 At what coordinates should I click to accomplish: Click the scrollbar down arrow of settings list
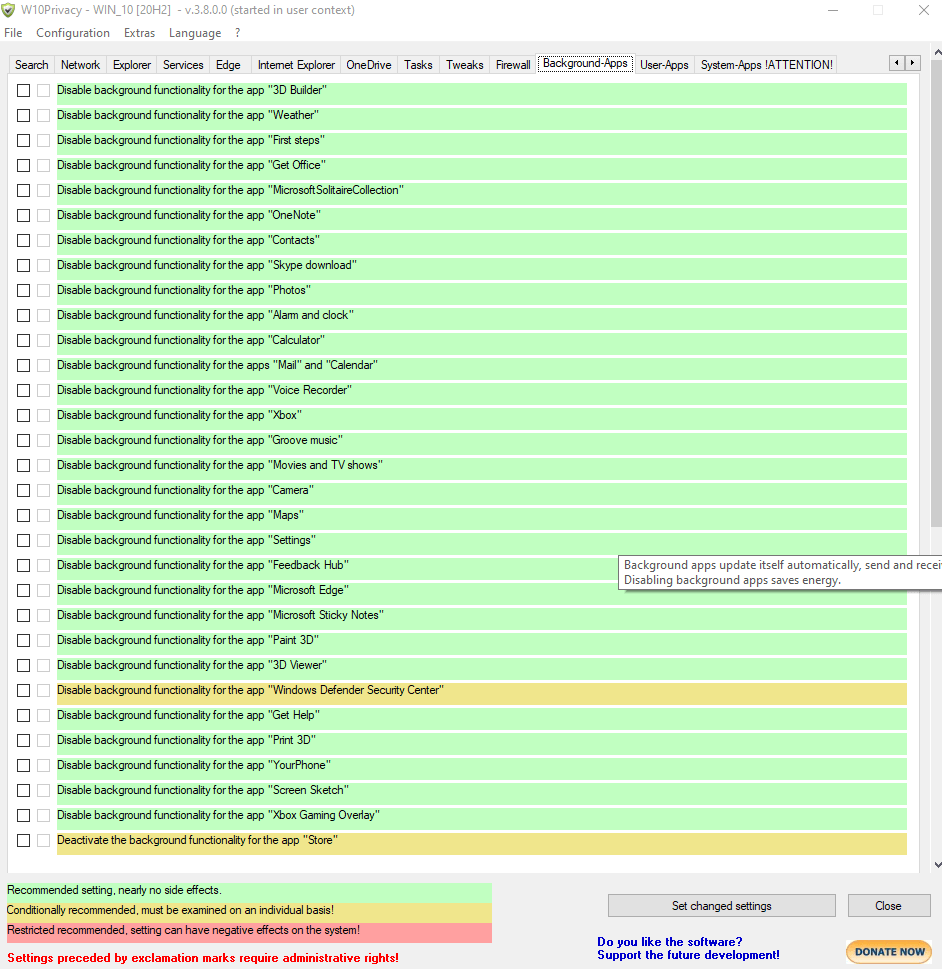click(936, 864)
